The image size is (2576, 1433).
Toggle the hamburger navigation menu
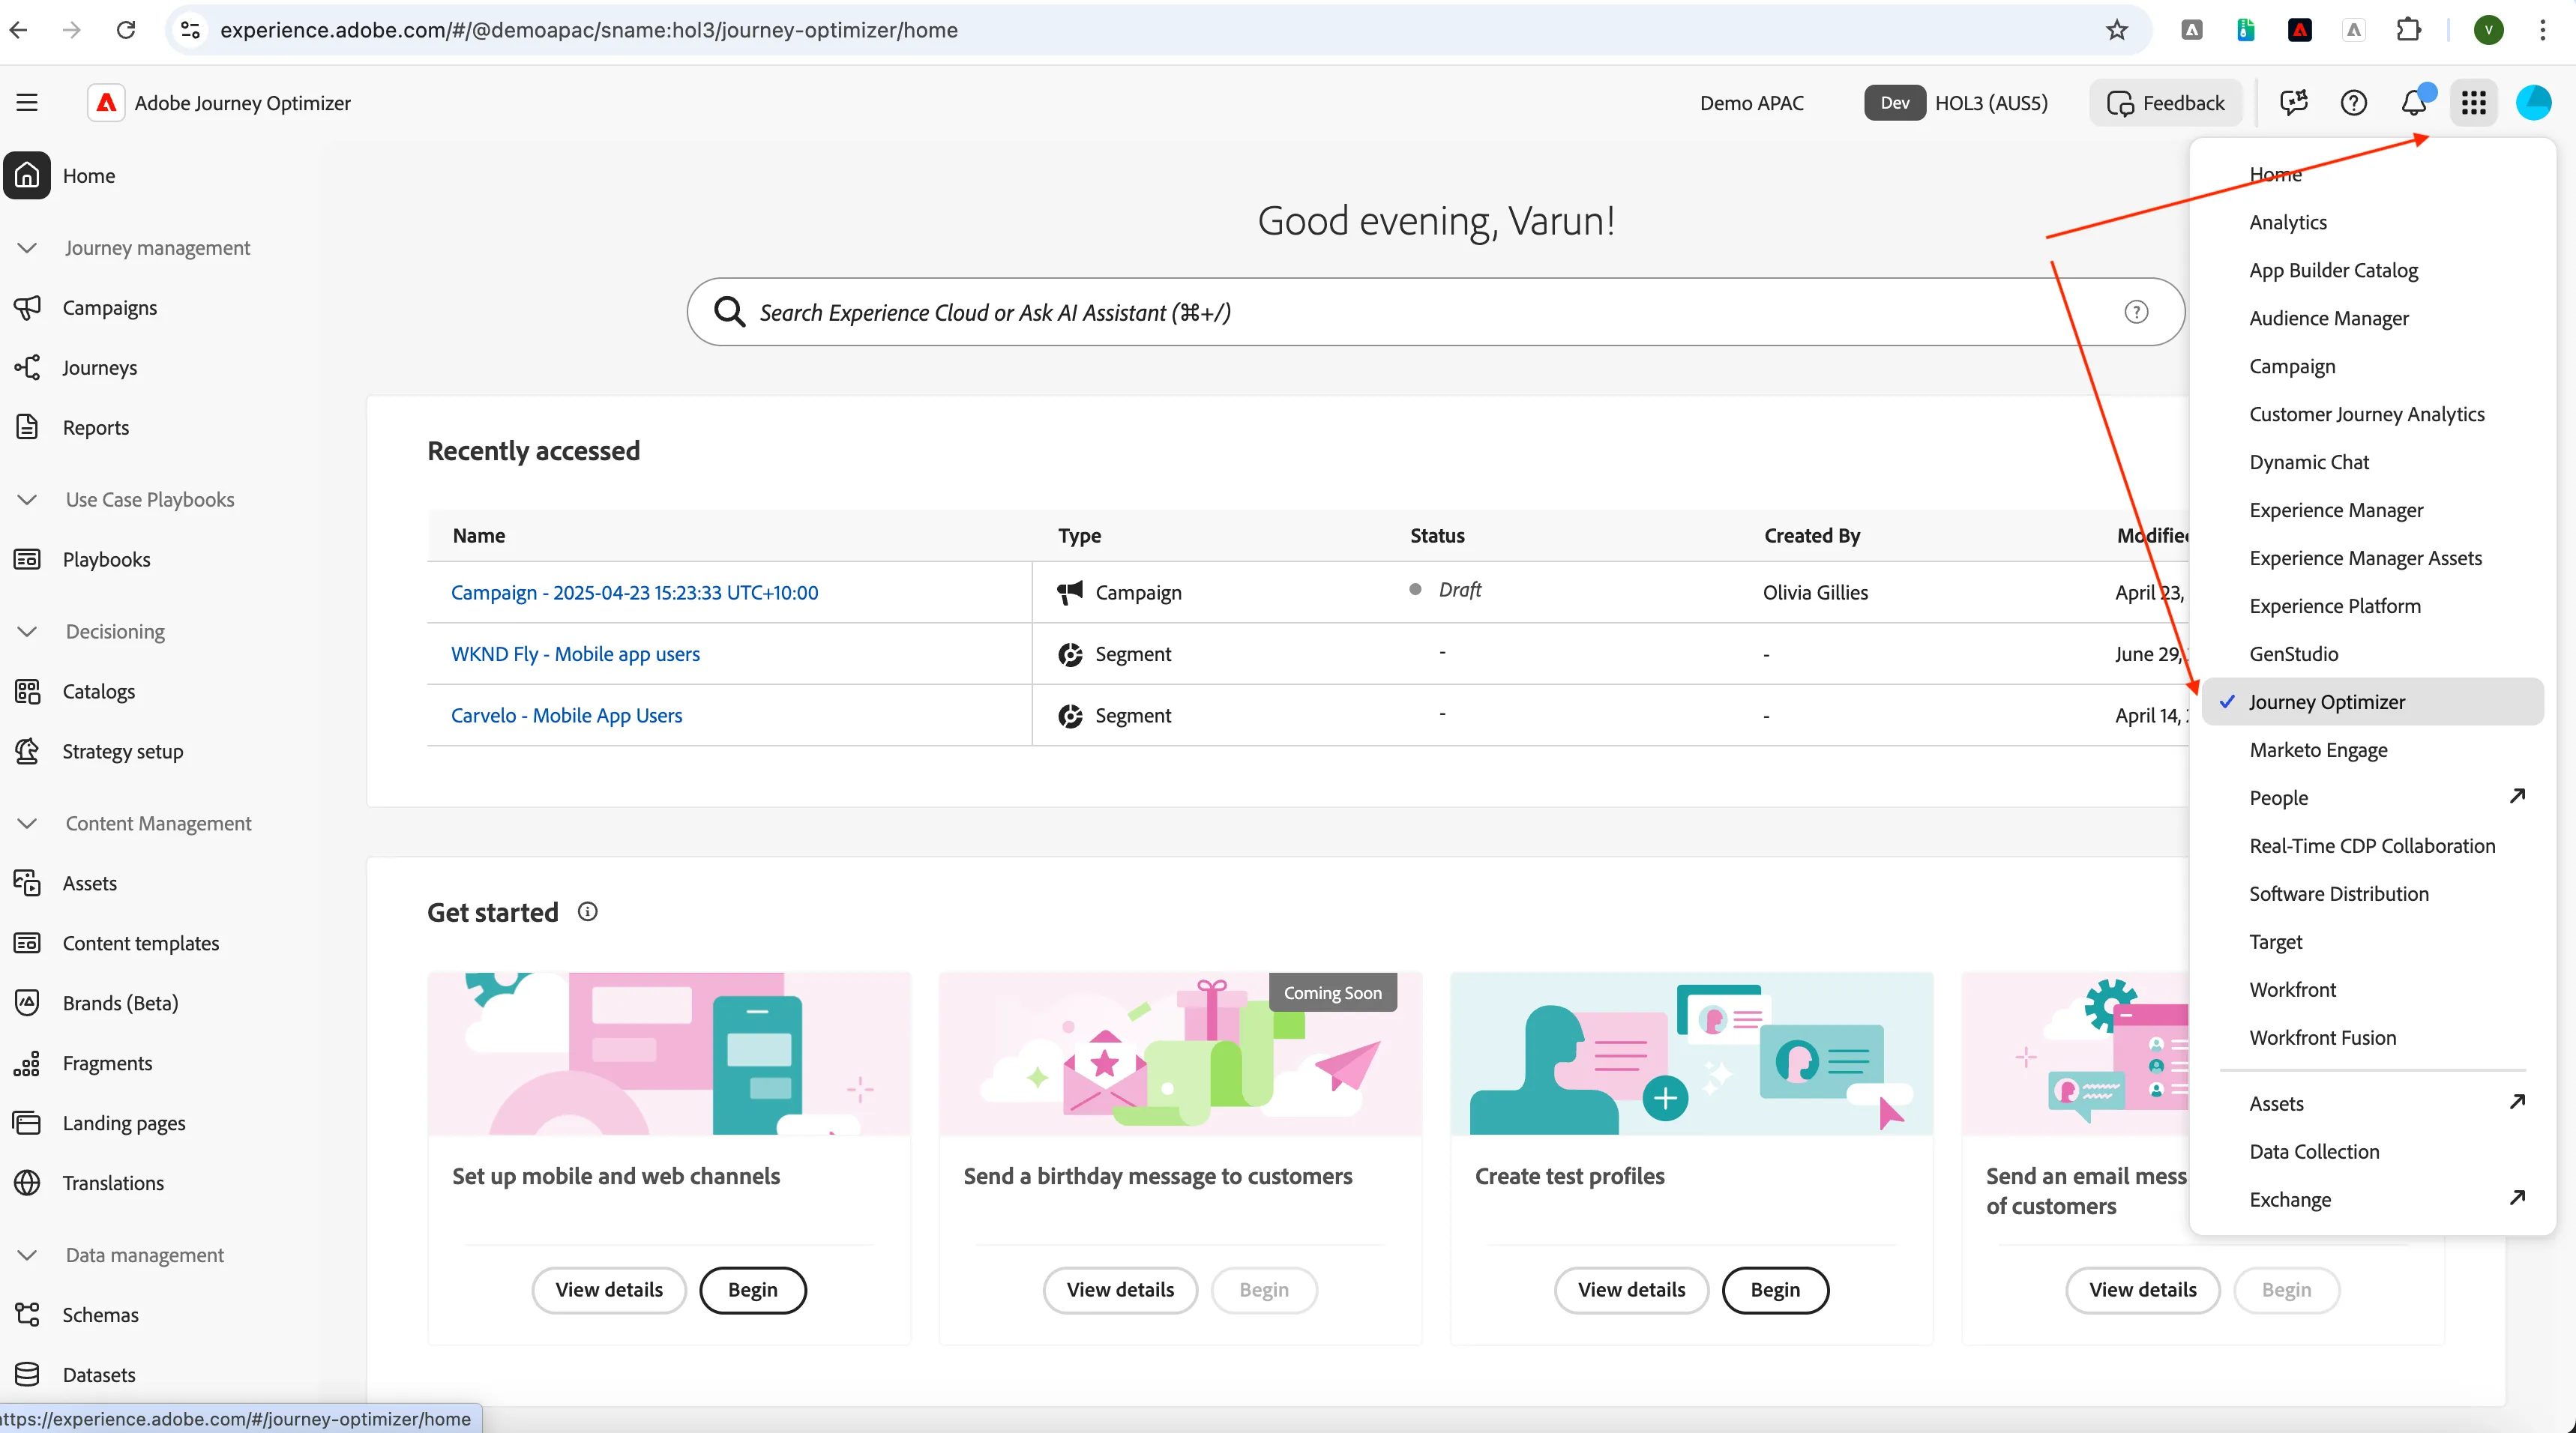pos(27,103)
